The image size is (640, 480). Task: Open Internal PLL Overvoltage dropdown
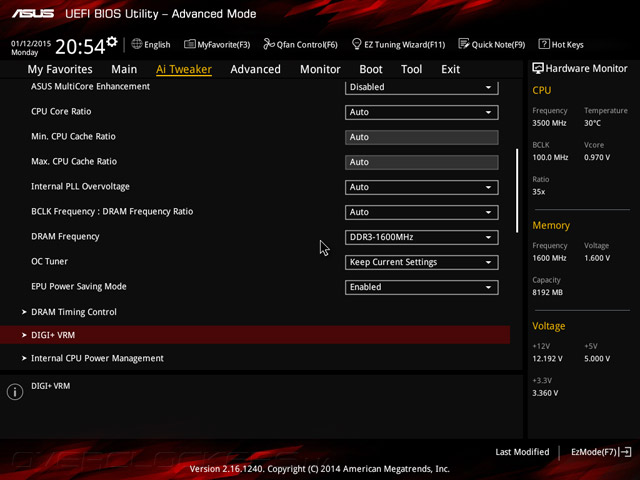422,187
